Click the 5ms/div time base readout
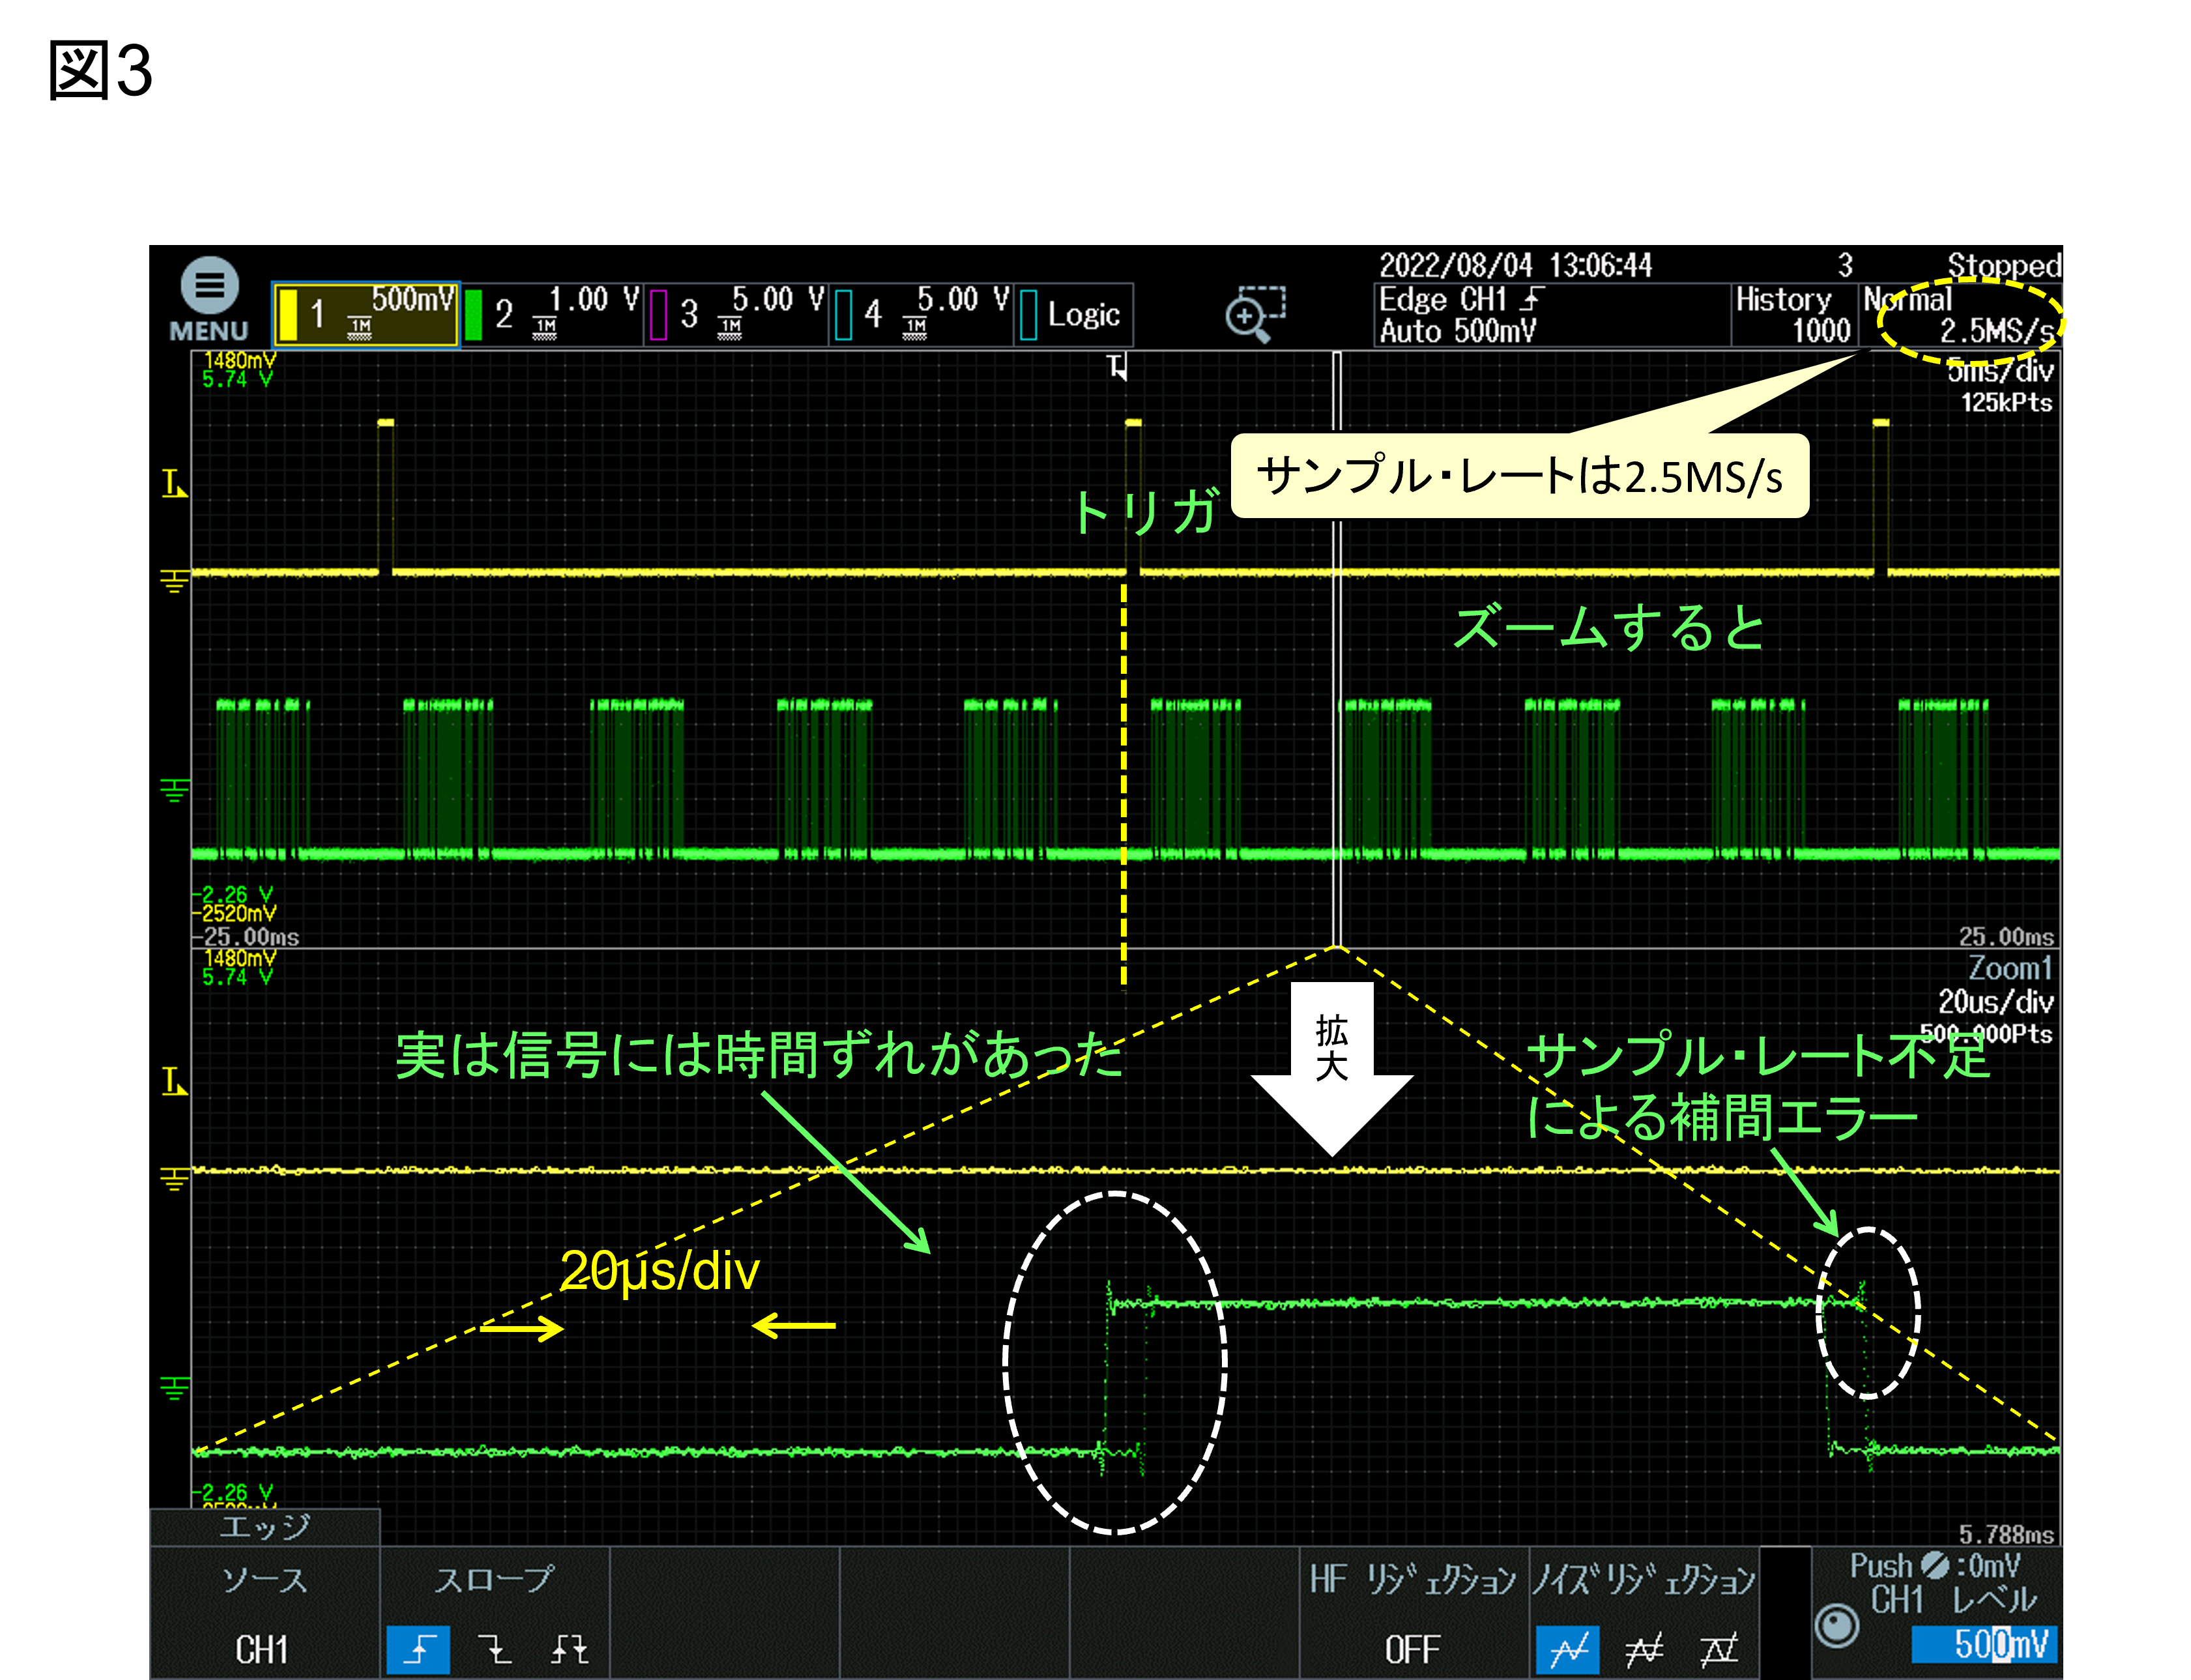The image size is (2191, 1680). (1999, 371)
